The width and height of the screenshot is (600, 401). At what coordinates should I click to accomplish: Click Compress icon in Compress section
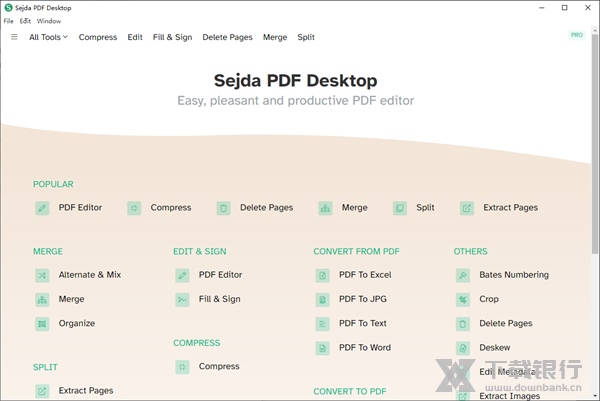click(182, 367)
